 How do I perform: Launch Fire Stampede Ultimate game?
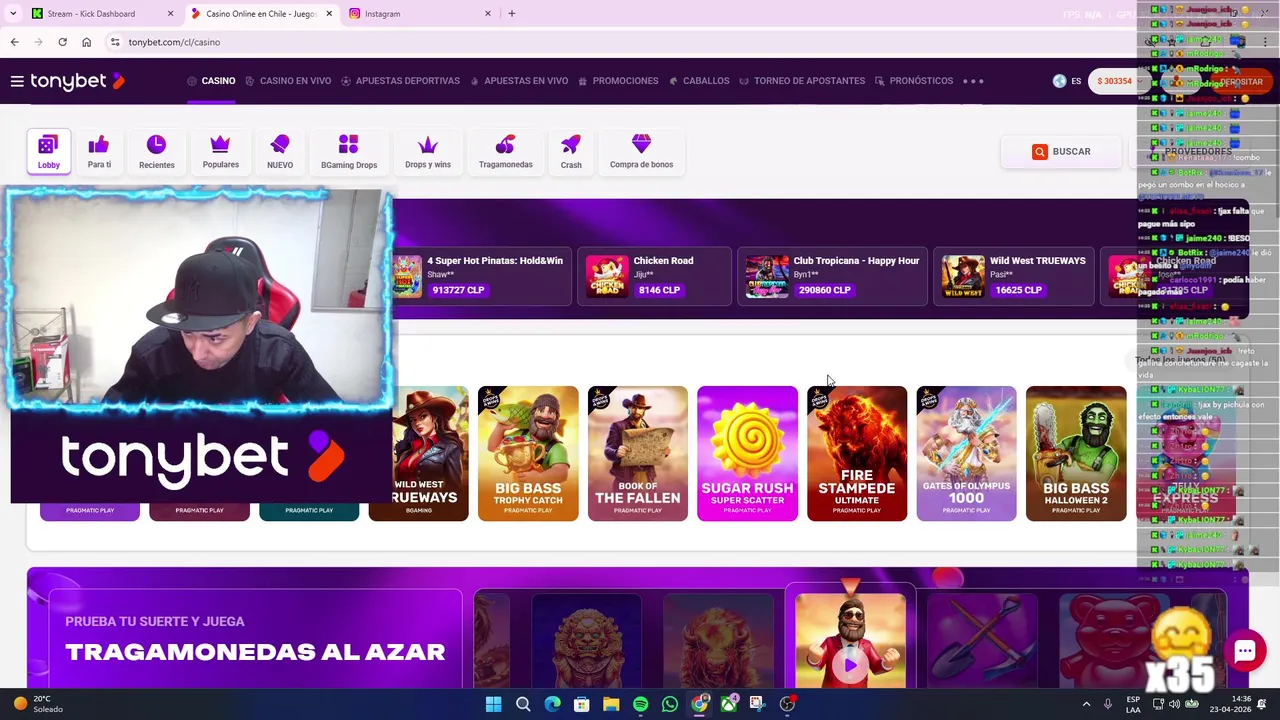point(857,453)
